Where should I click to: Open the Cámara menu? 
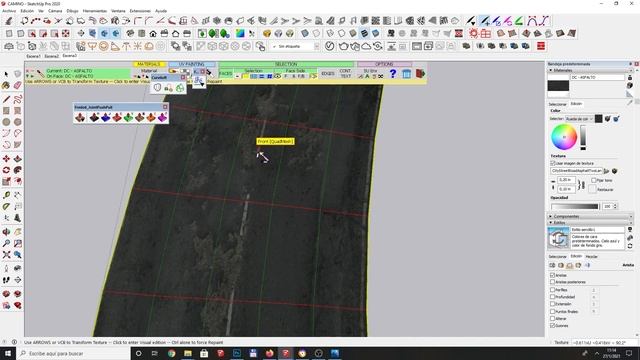55,11
